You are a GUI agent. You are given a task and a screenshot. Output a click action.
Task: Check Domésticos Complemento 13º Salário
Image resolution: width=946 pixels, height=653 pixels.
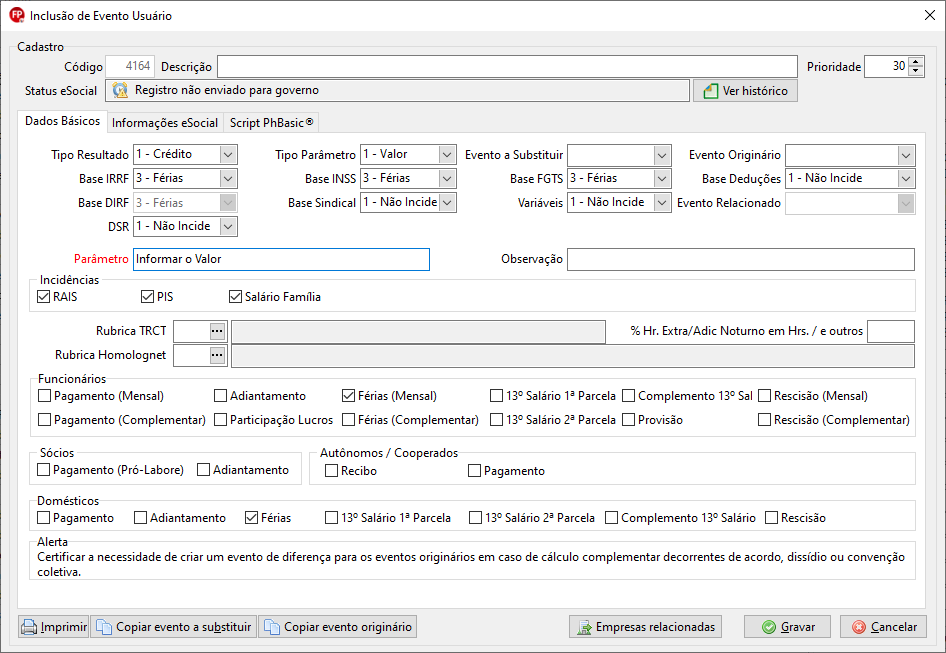click(x=612, y=518)
